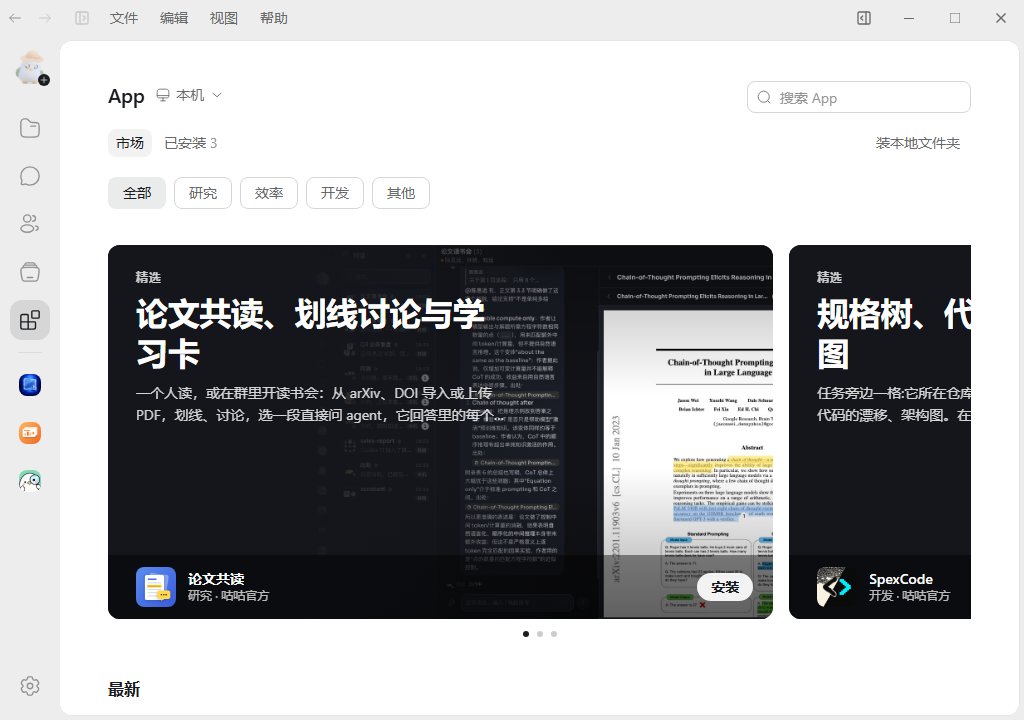Open the chat bubble icon in sidebar
The height and width of the screenshot is (720, 1024).
click(30, 176)
